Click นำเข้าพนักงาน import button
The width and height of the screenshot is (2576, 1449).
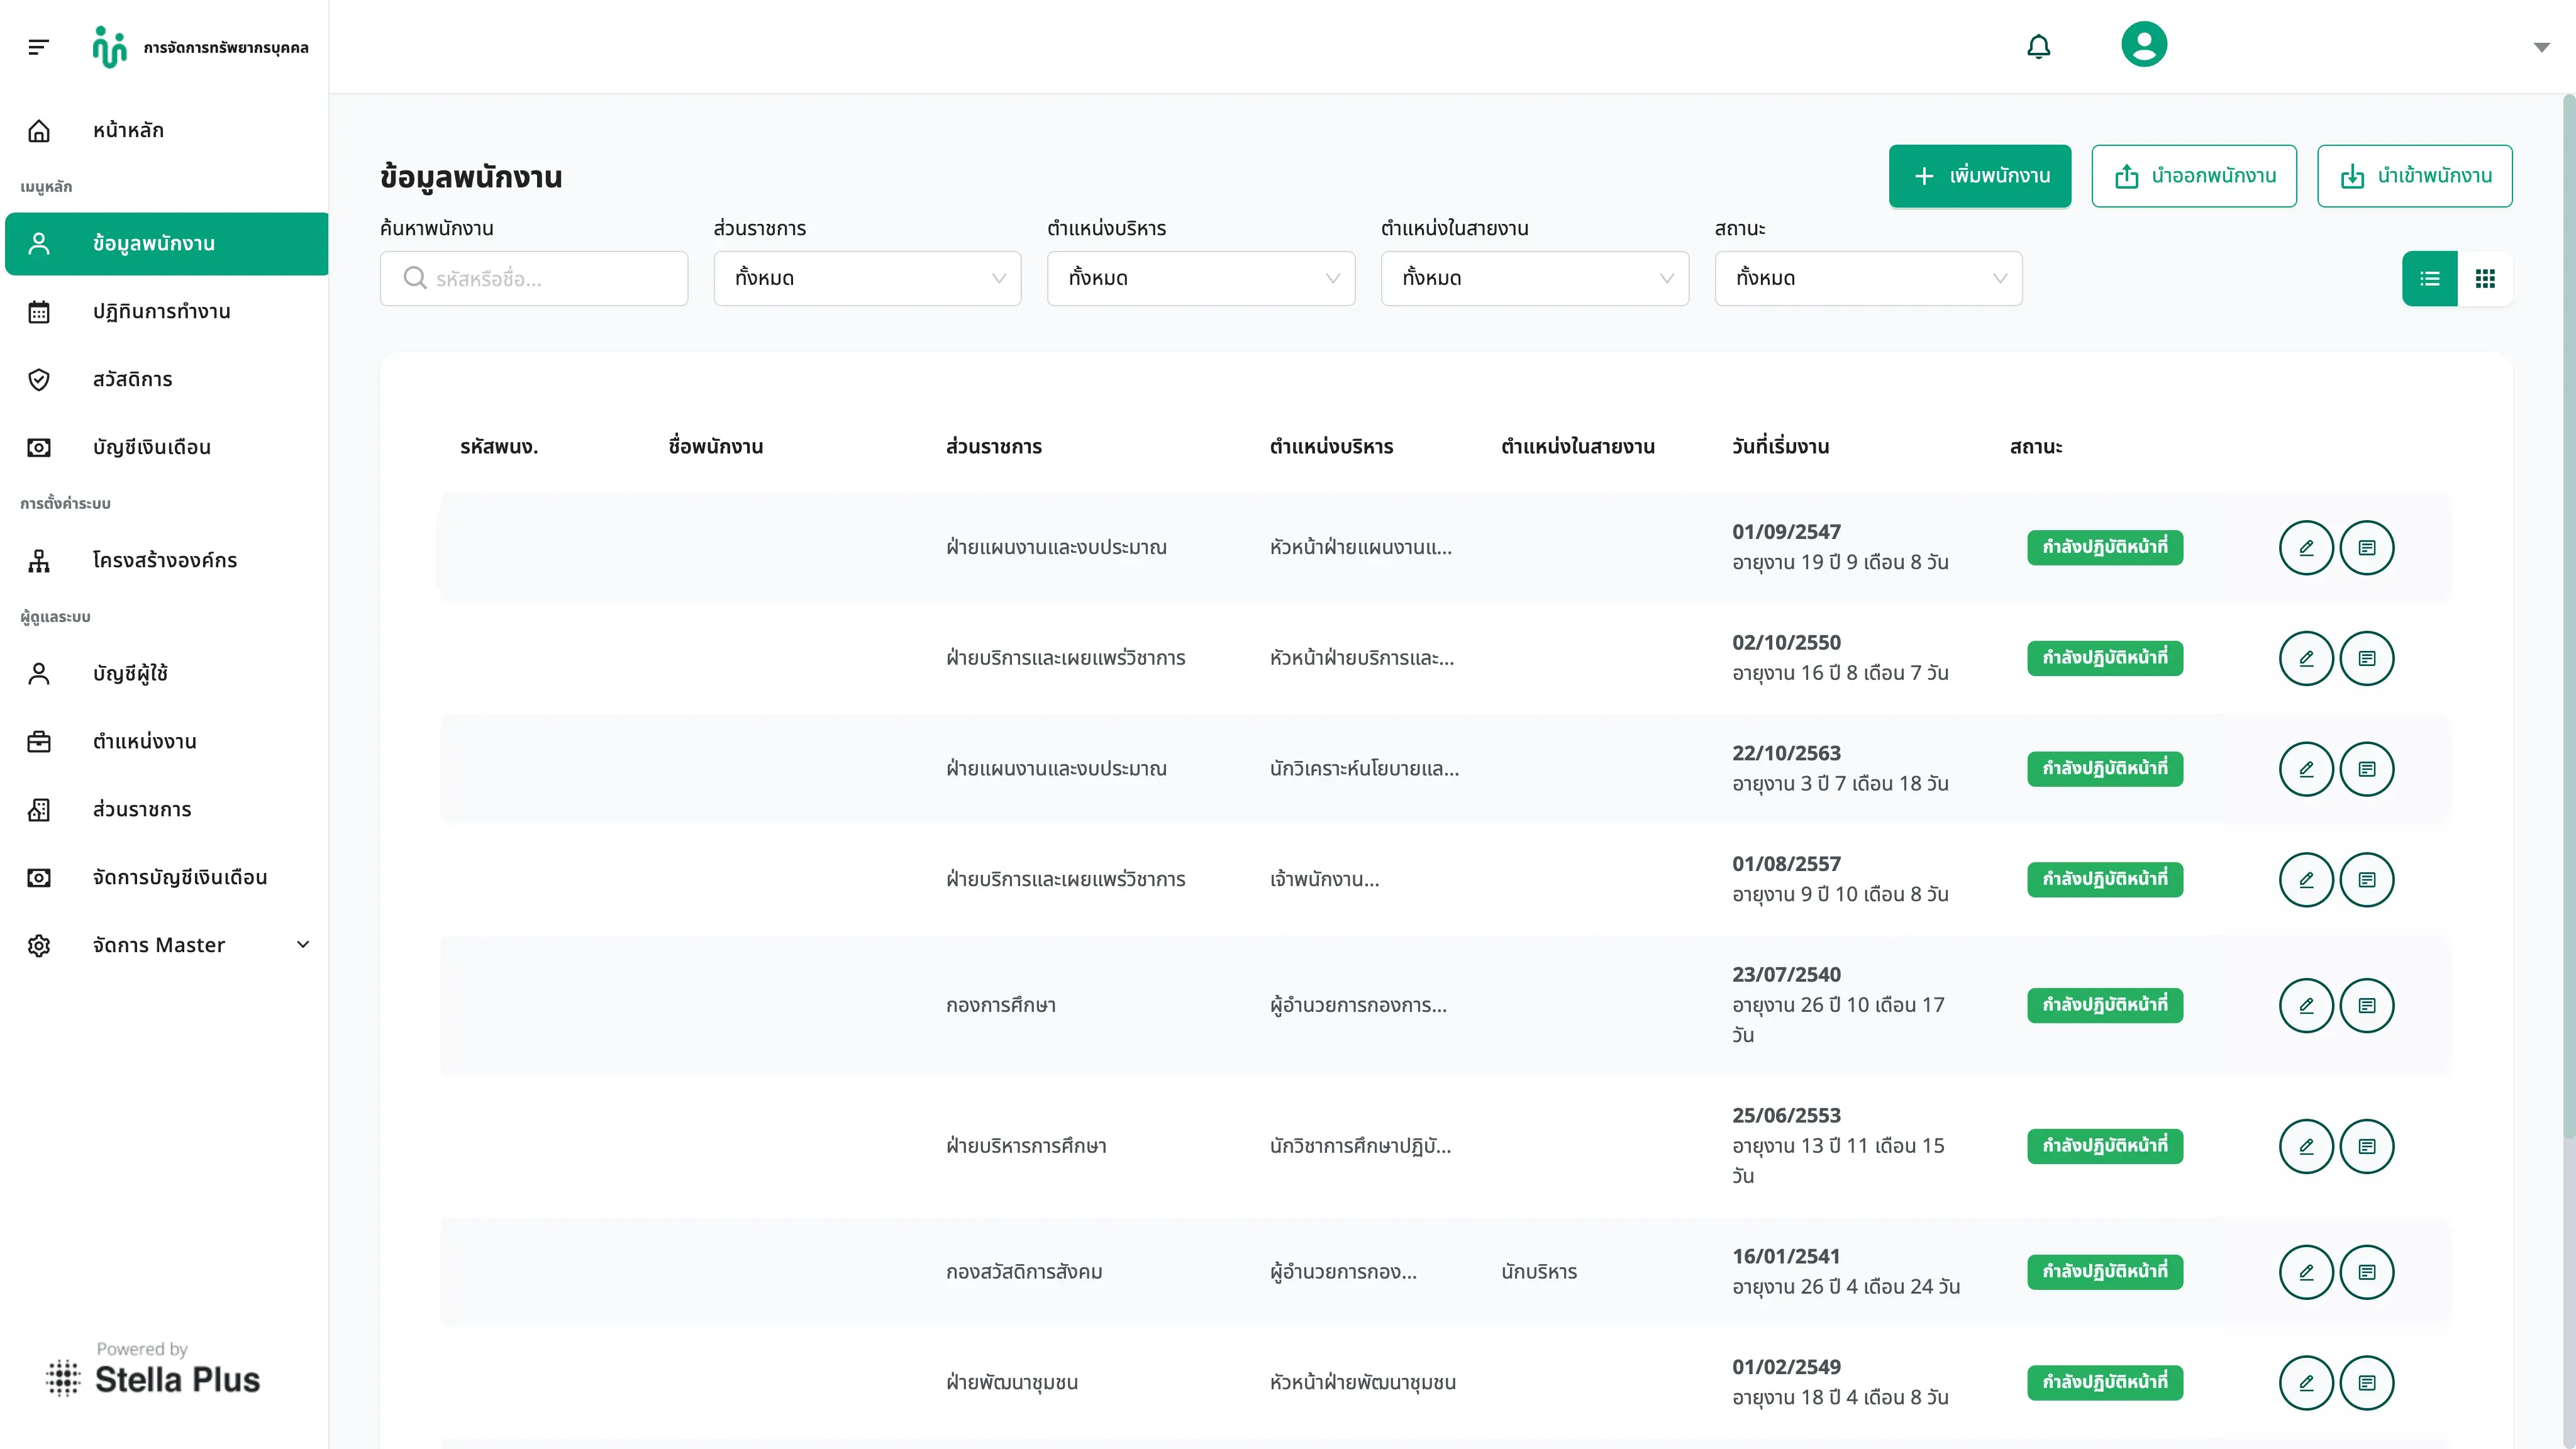pyautogui.click(x=2414, y=176)
